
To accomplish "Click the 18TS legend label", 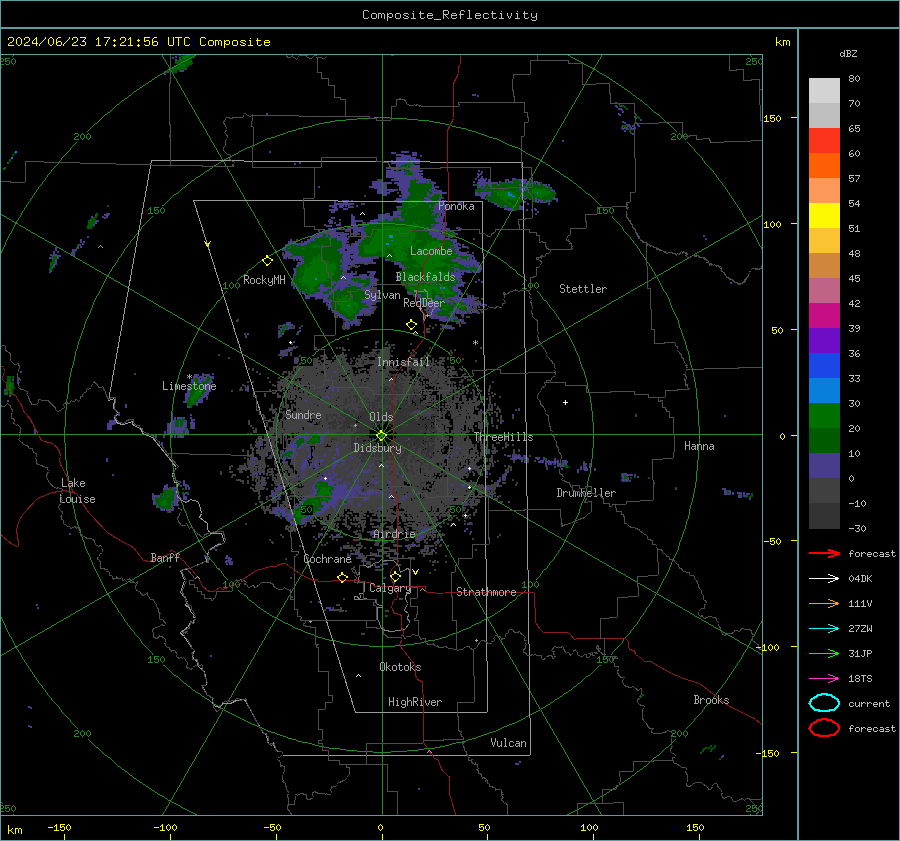I will pyautogui.click(x=860, y=679).
